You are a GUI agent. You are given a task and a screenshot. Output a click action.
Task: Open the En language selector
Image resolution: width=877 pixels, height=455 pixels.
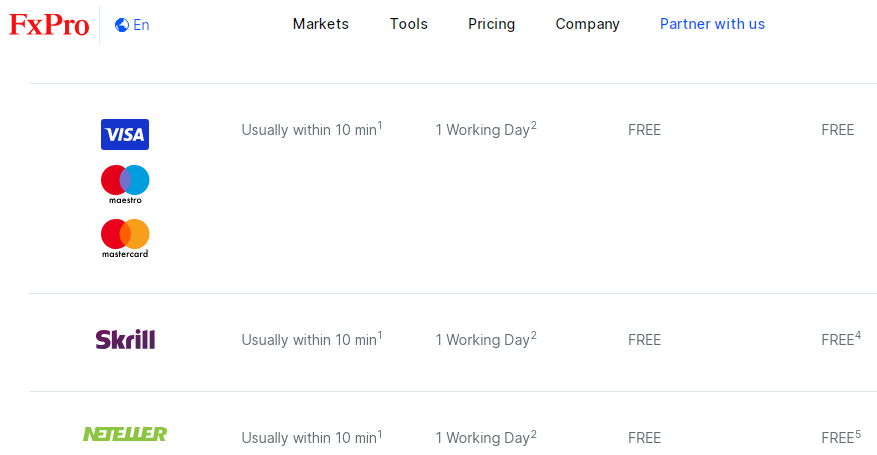click(141, 25)
